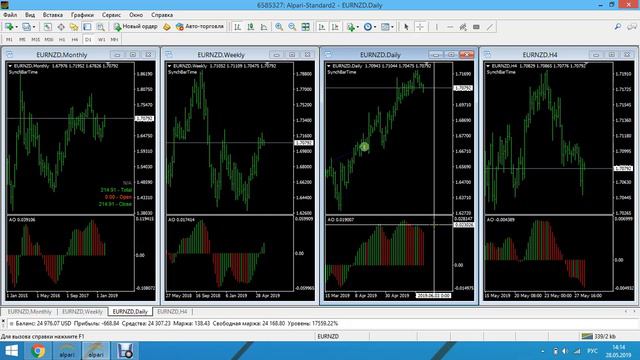Screen dimensions: 640x360
Task: Switch timeframe to H4
Action: coord(75,40)
